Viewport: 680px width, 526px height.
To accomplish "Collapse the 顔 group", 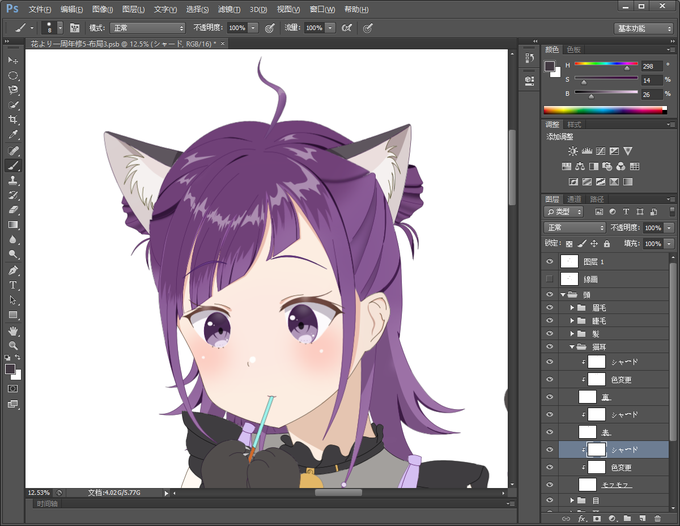I will [563, 294].
